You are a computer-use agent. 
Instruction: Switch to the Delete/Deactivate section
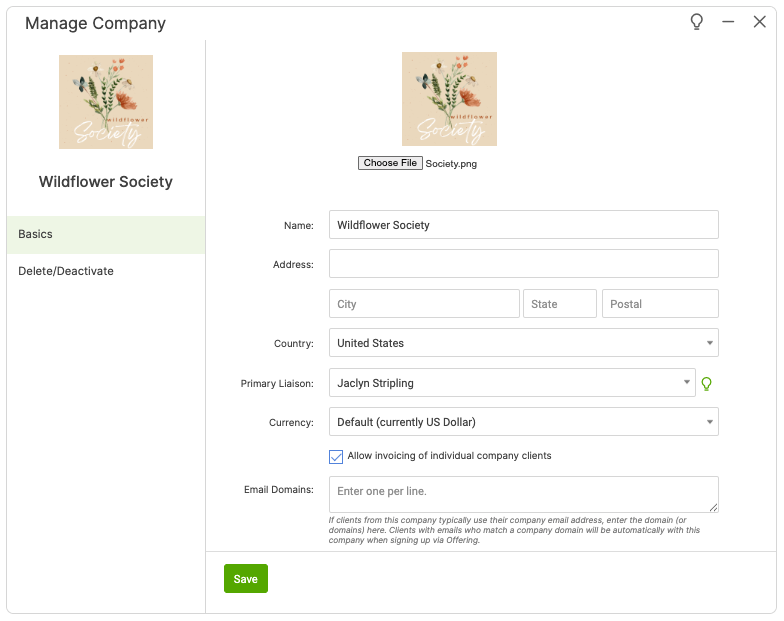106,271
